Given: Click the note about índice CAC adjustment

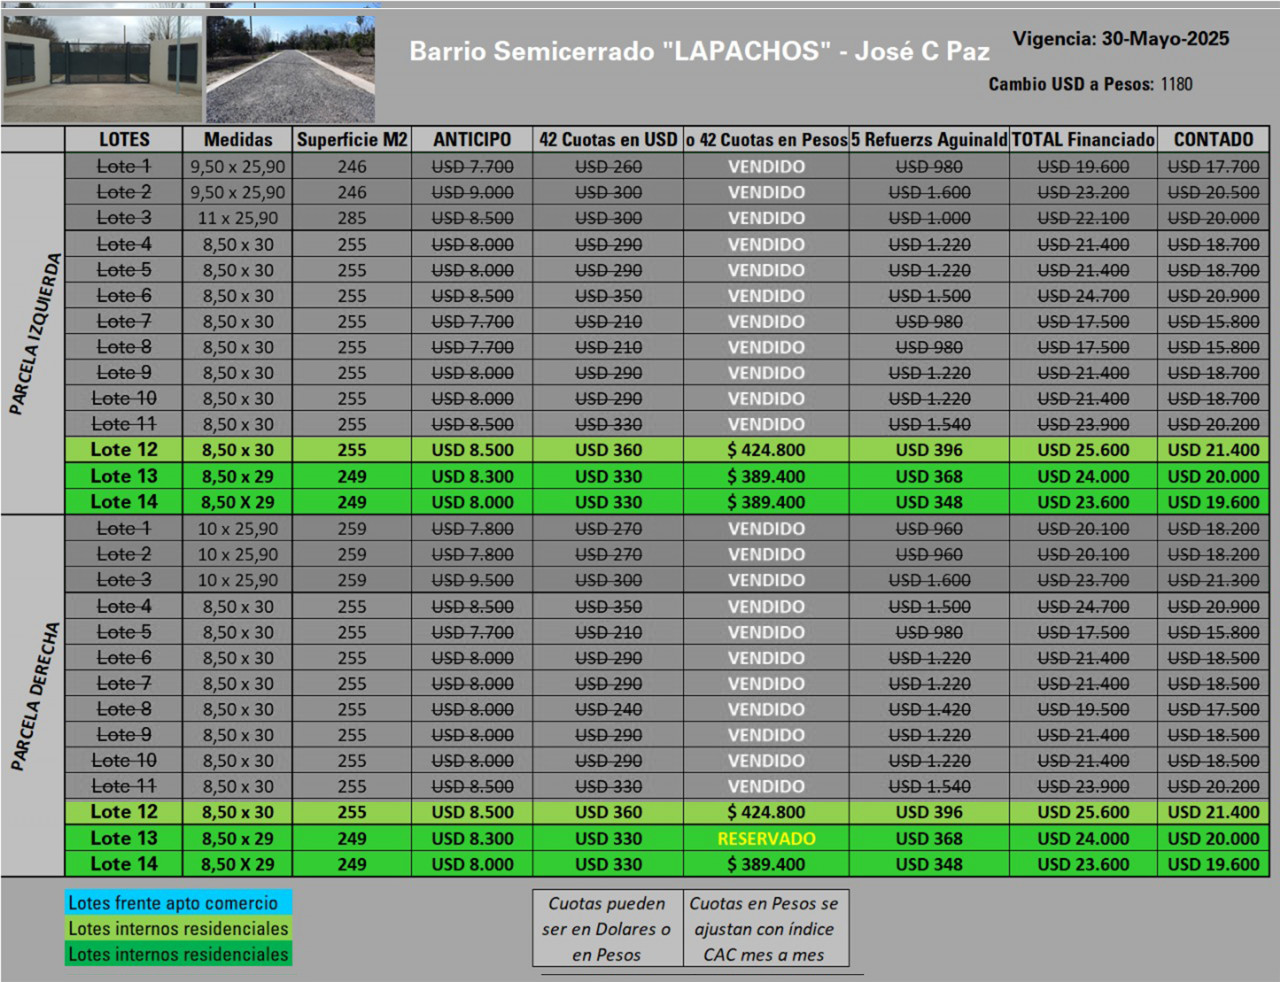Looking at the screenshot, I should pyautogui.click(x=765, y=929).
